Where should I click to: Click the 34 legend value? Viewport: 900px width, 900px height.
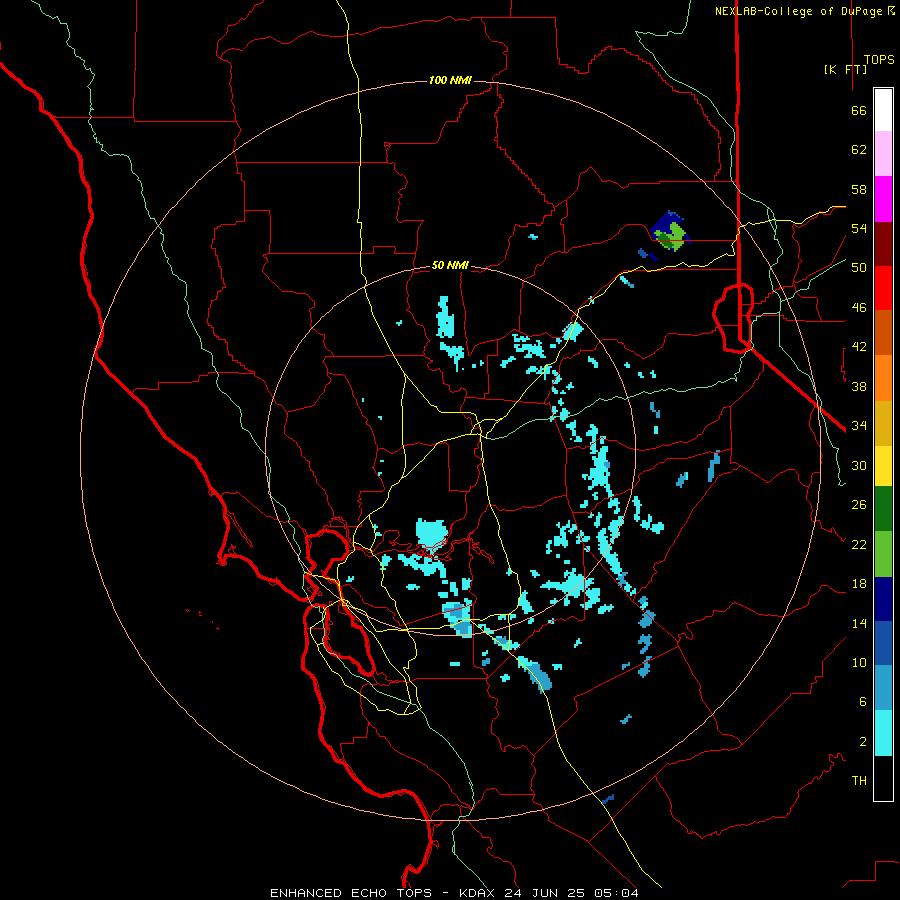coord(859,426)
